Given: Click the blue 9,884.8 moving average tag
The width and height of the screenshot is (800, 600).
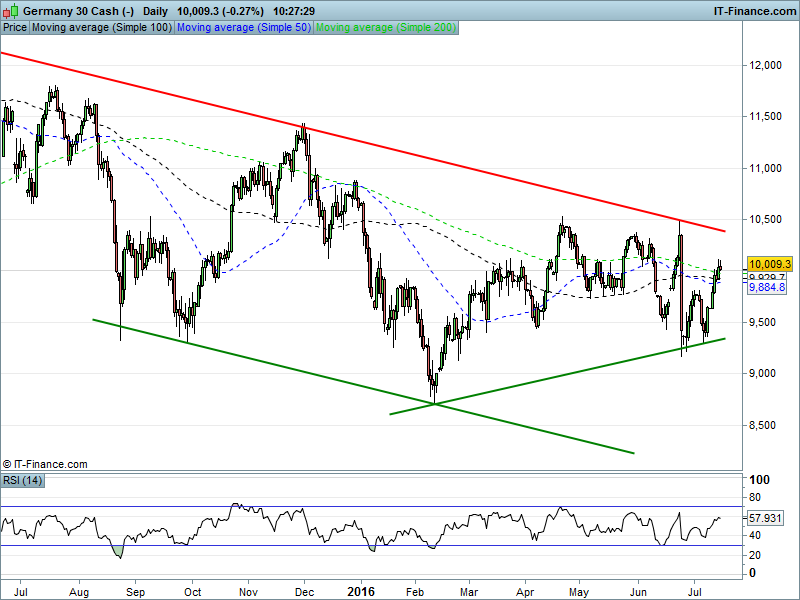Looking at the screenshot, I should tap(767, 288).
